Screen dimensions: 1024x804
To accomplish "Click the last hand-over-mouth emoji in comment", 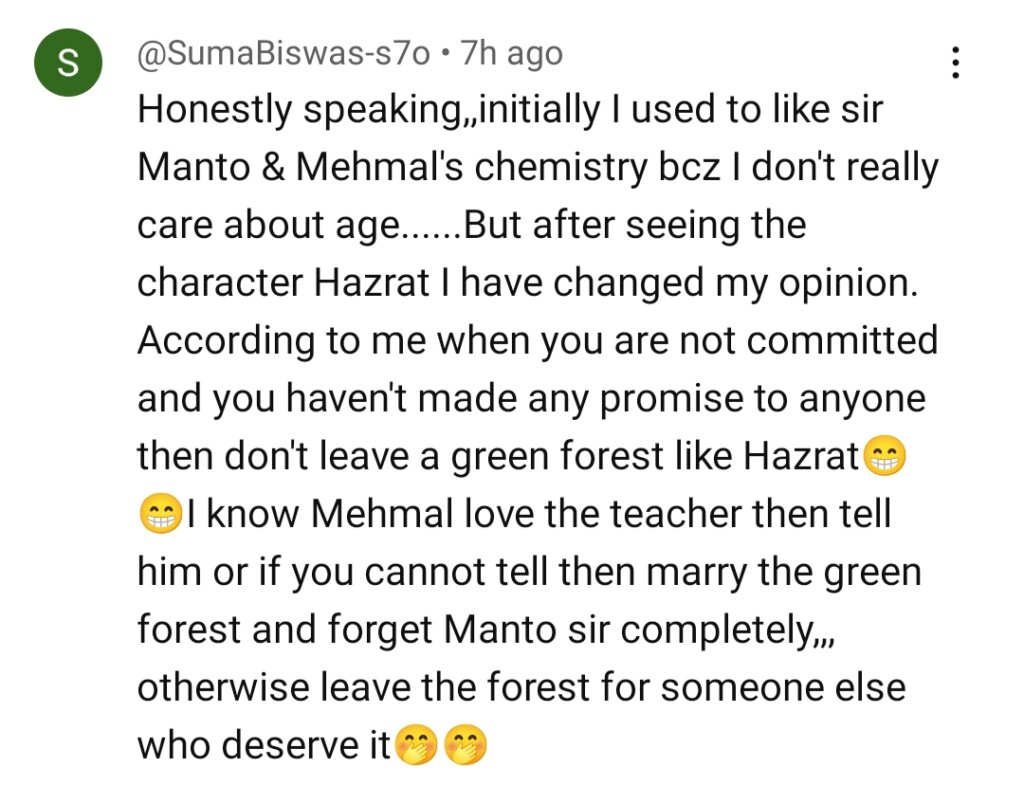I will click(x=466, y=745).
